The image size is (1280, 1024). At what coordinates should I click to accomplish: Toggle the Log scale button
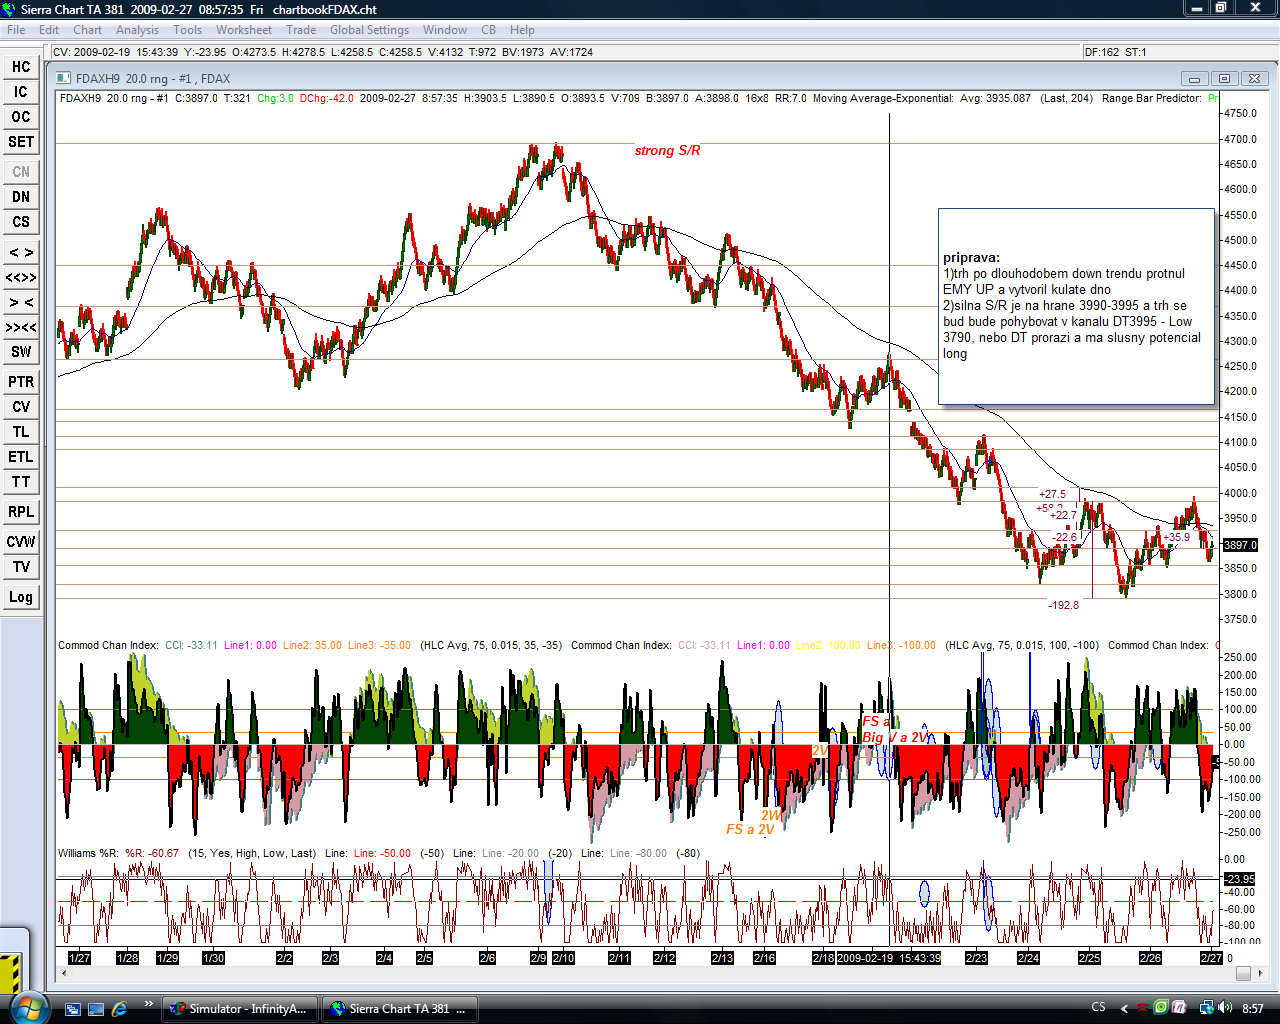click(x=21, y=597)
